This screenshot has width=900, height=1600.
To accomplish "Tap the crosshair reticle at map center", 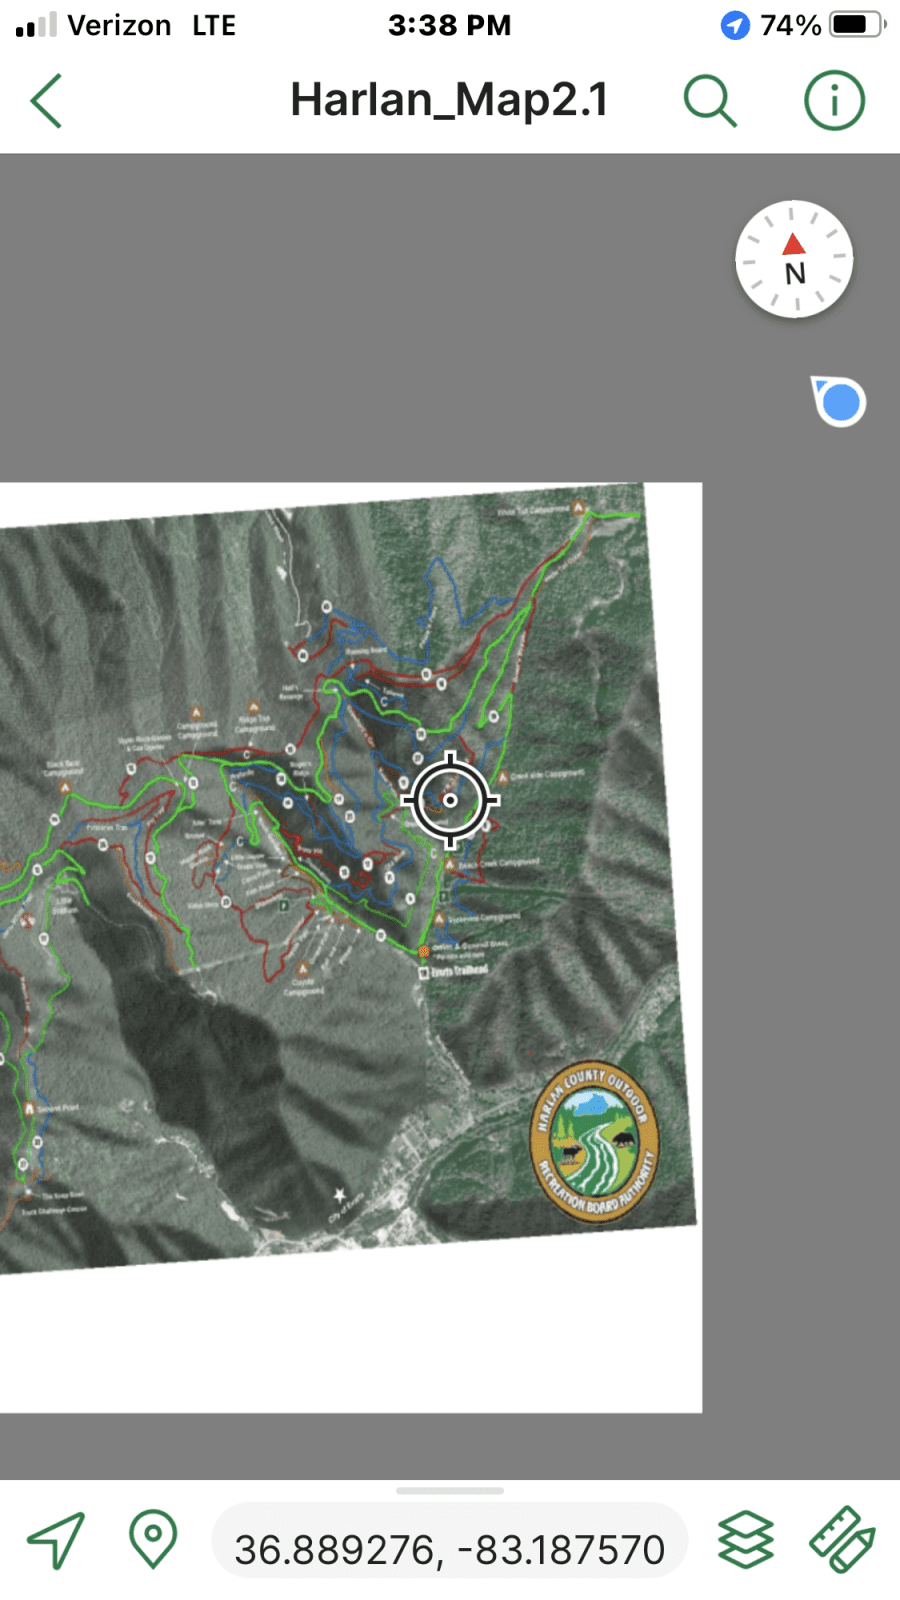I will (450, 800).
